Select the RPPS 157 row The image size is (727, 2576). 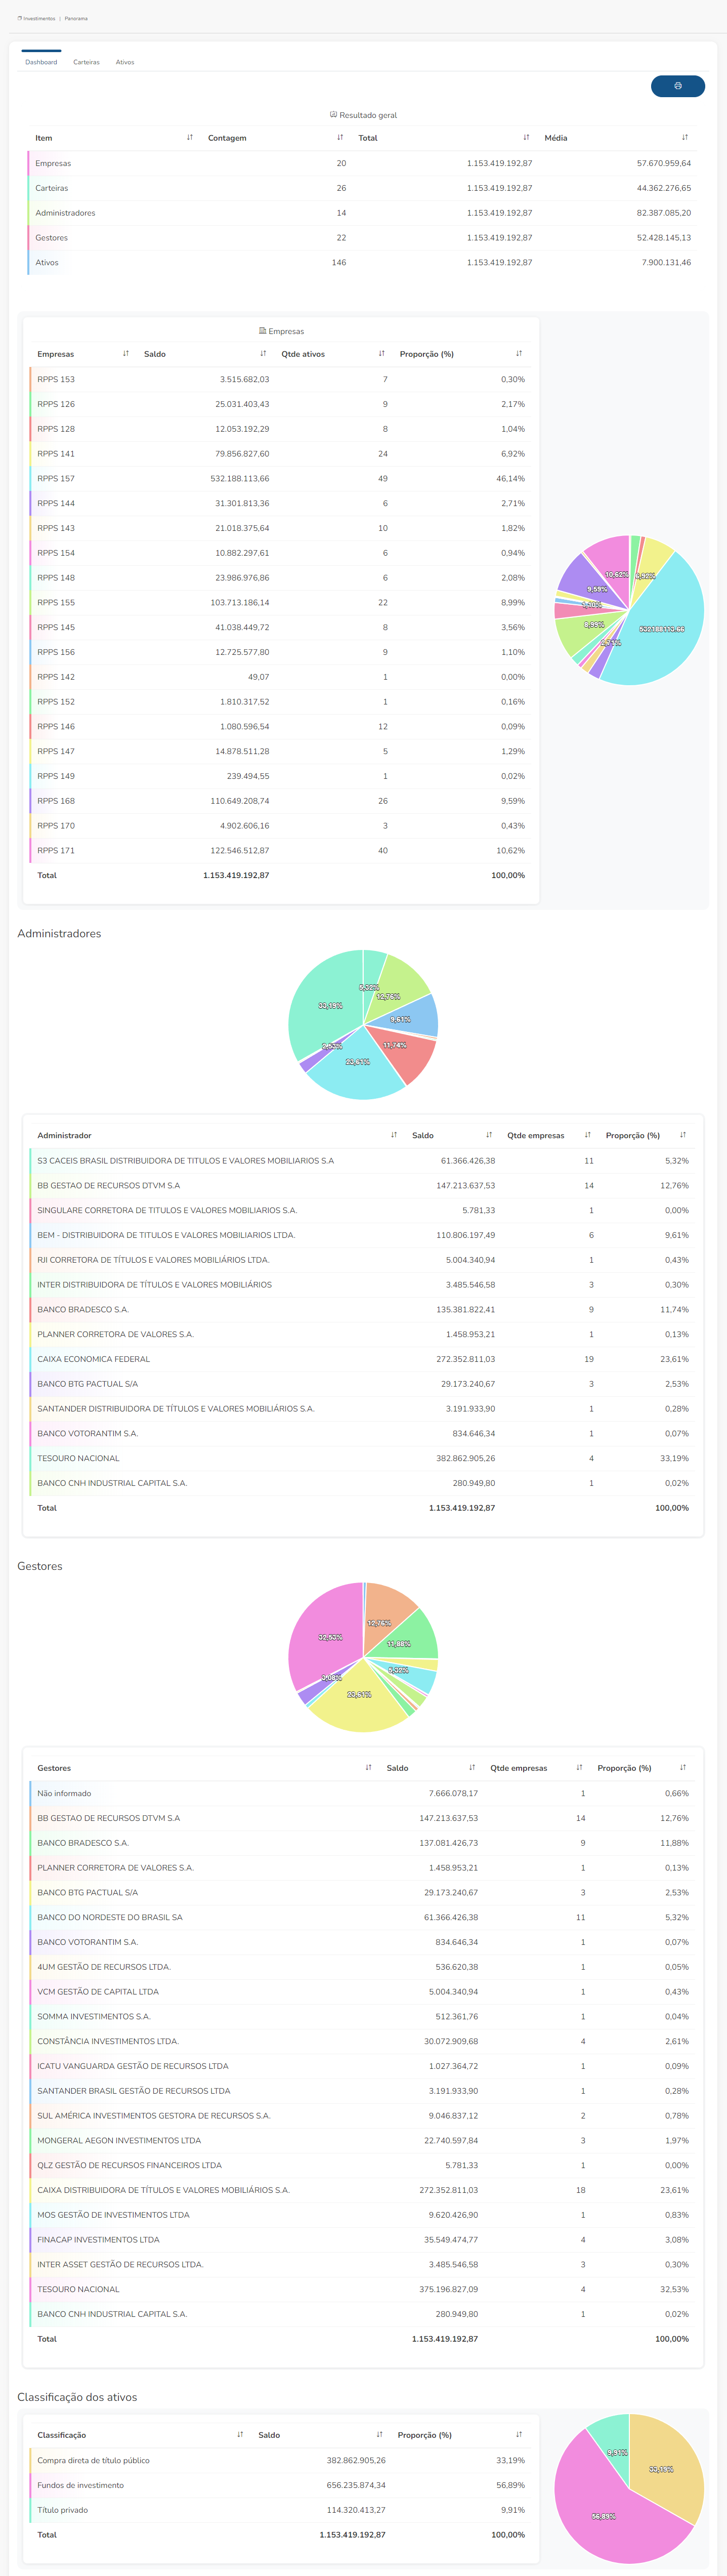pyautogui.click(x=280, y=478)
